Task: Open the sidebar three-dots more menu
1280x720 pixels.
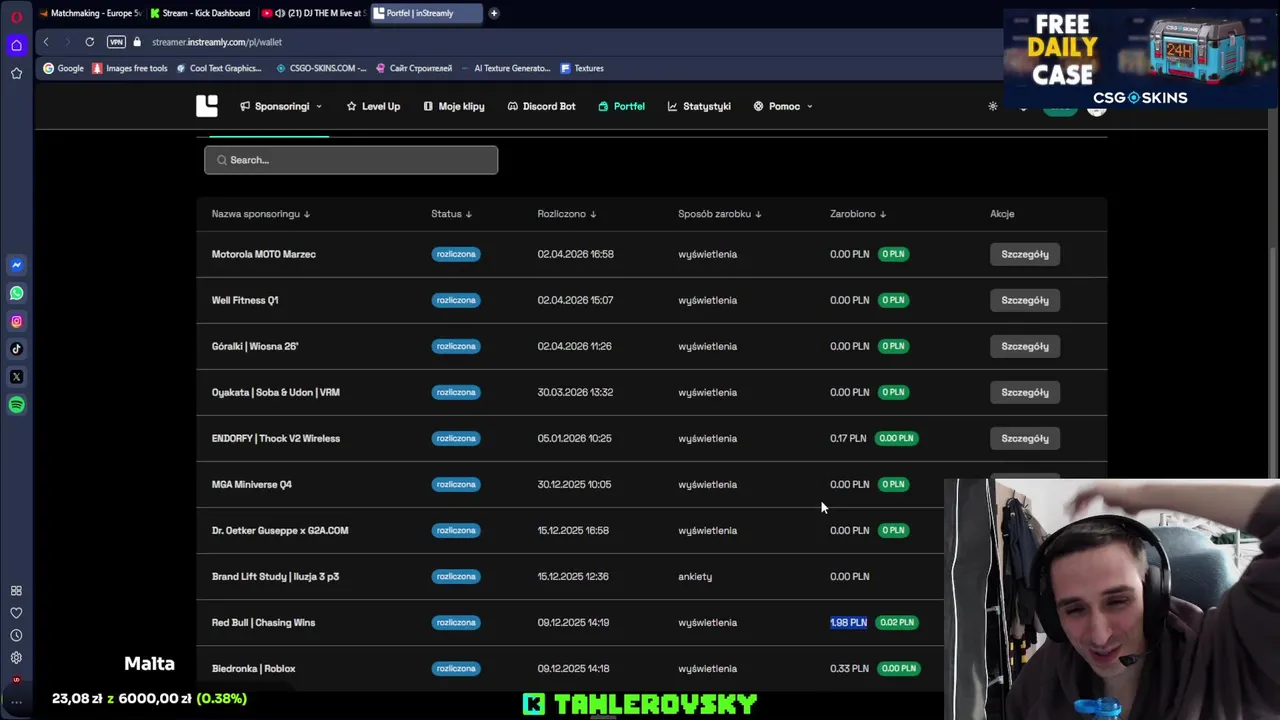Action: (16, 702)
